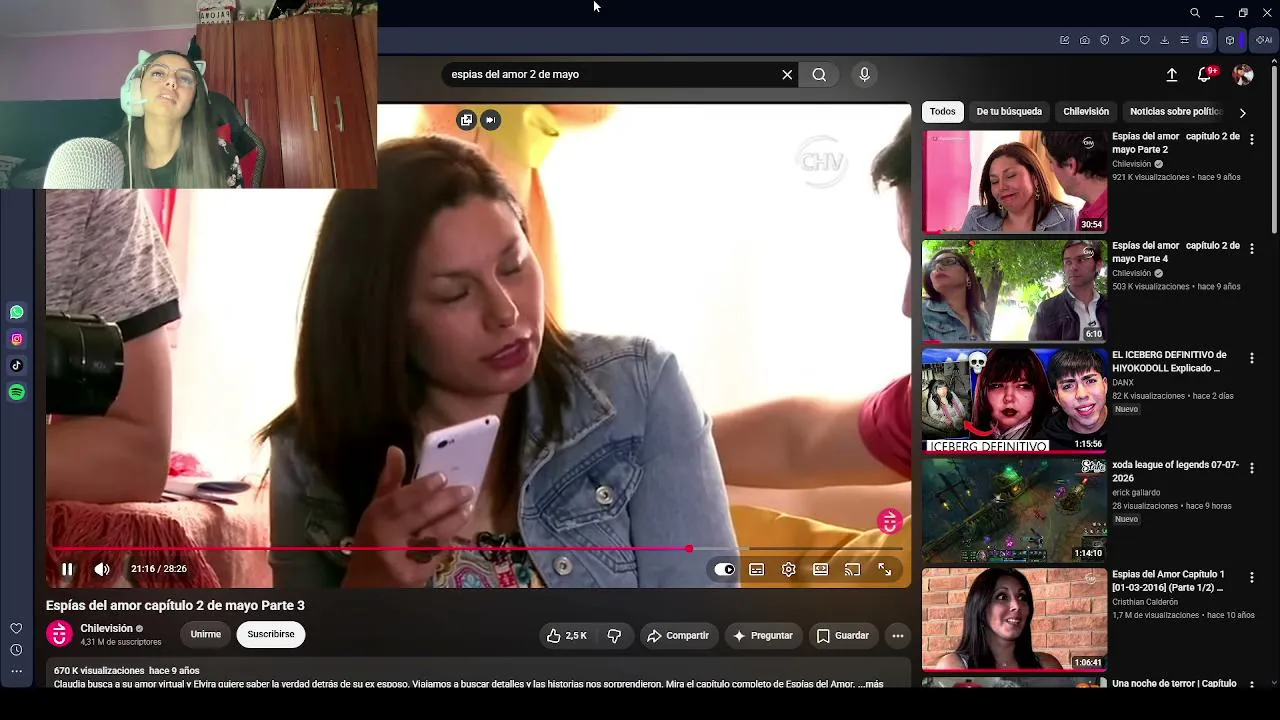Cast the video to a TV

(853, 569)
